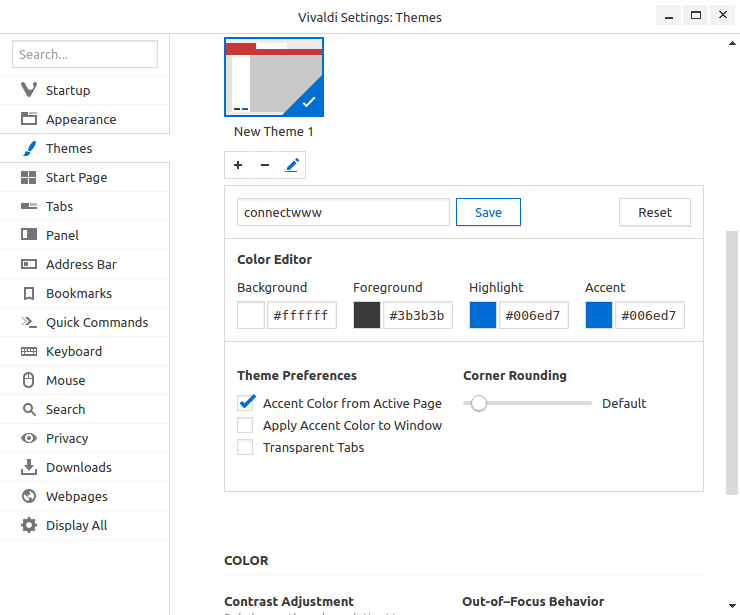740x615 pixels.
Task: Click the theme name field connectwww
Action: tap(343, 212)
